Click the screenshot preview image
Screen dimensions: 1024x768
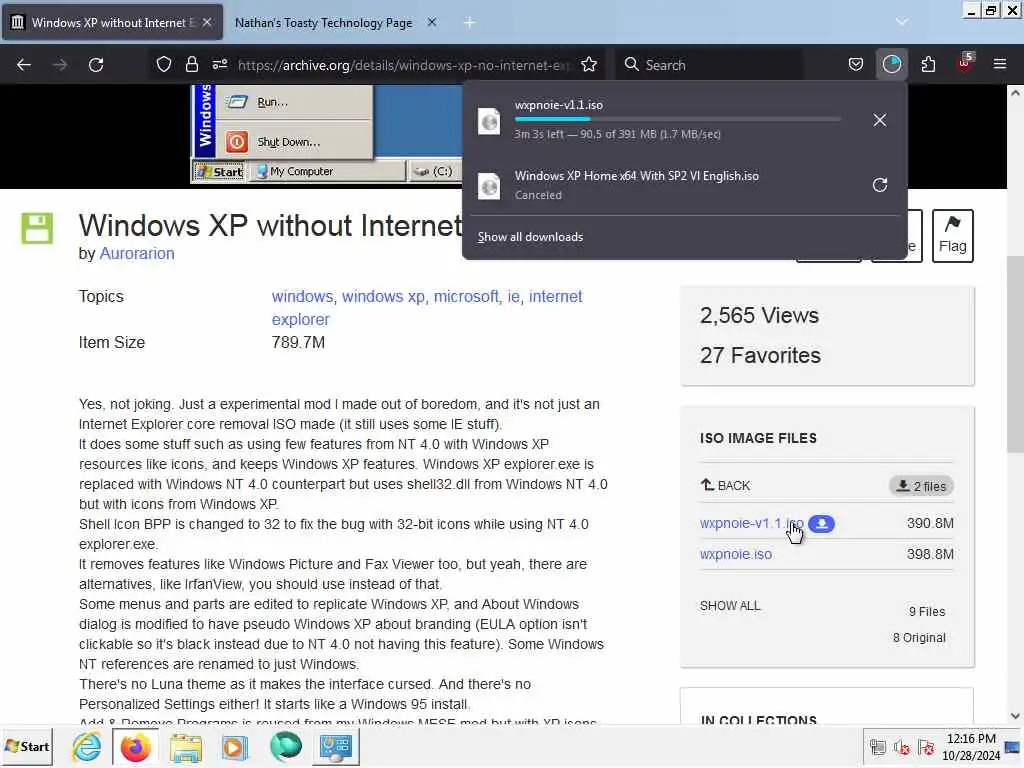click(327, 135)
